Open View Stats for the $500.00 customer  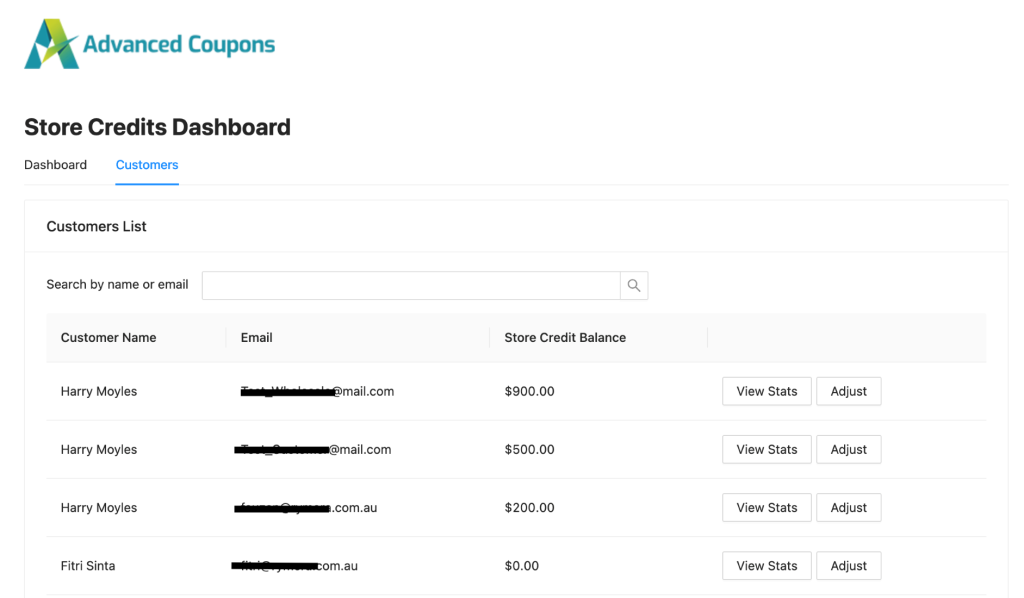[767, 449]
